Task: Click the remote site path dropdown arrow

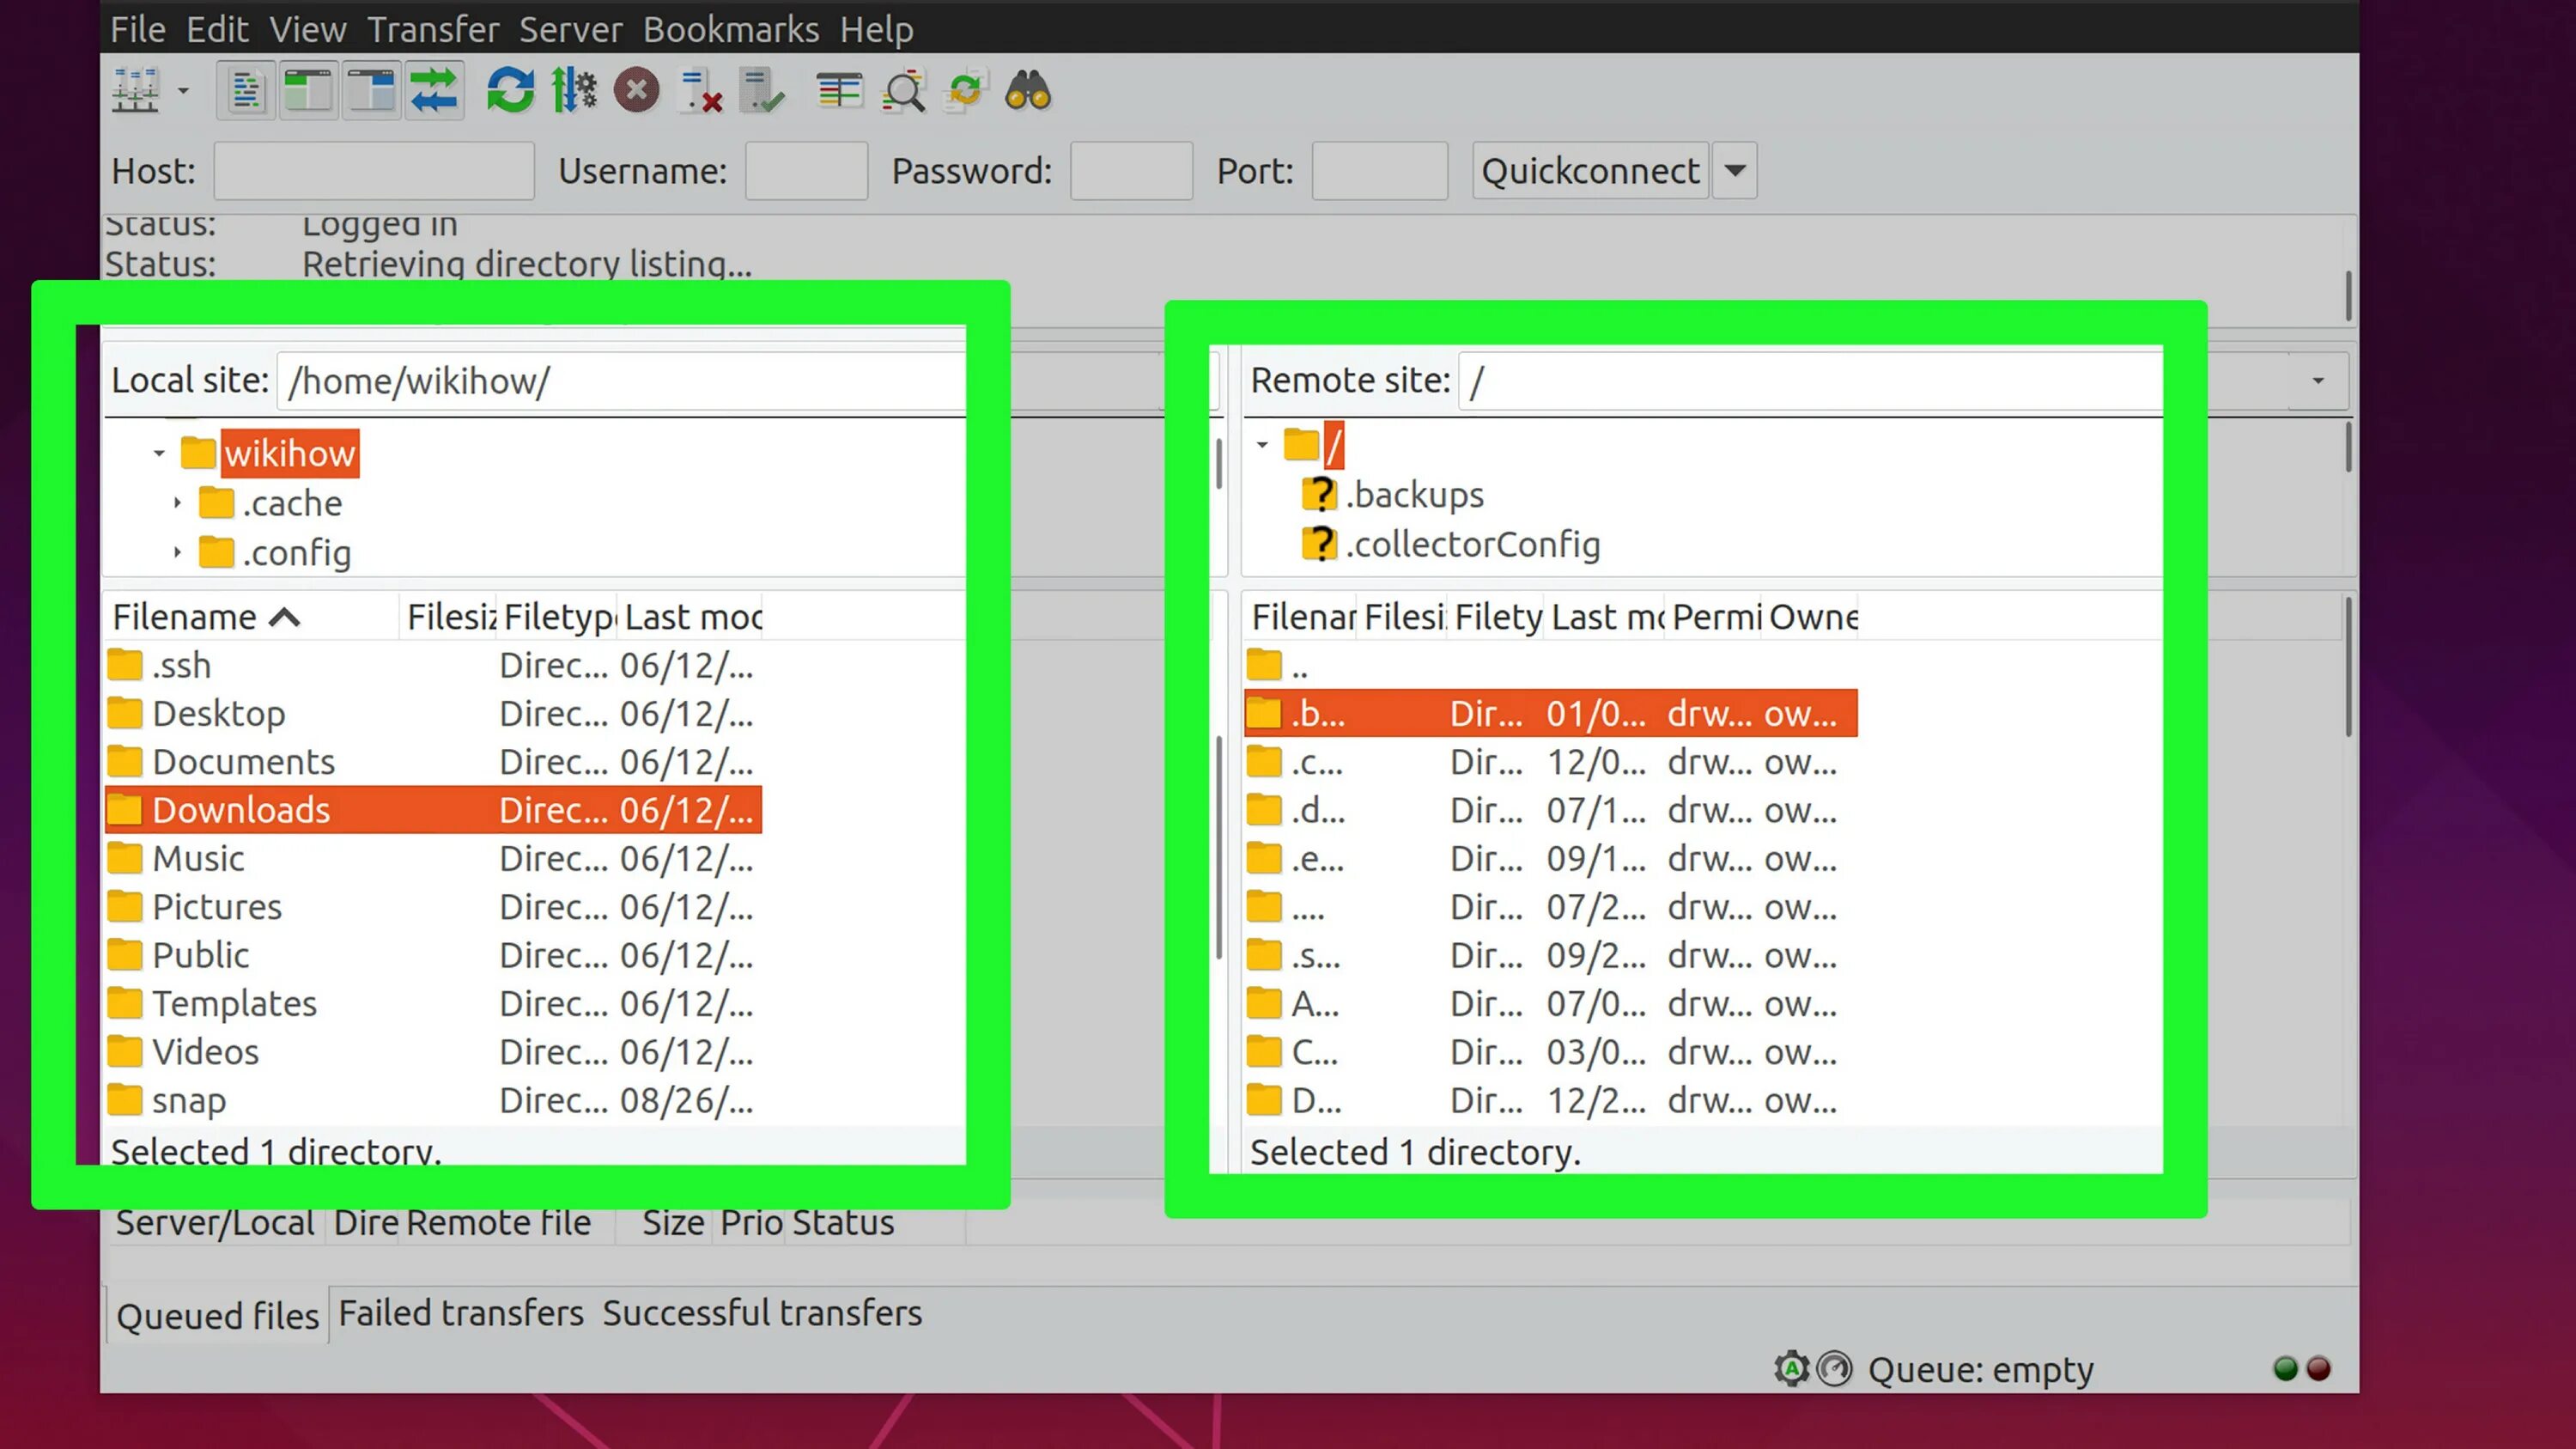Action: [2318, 379]
